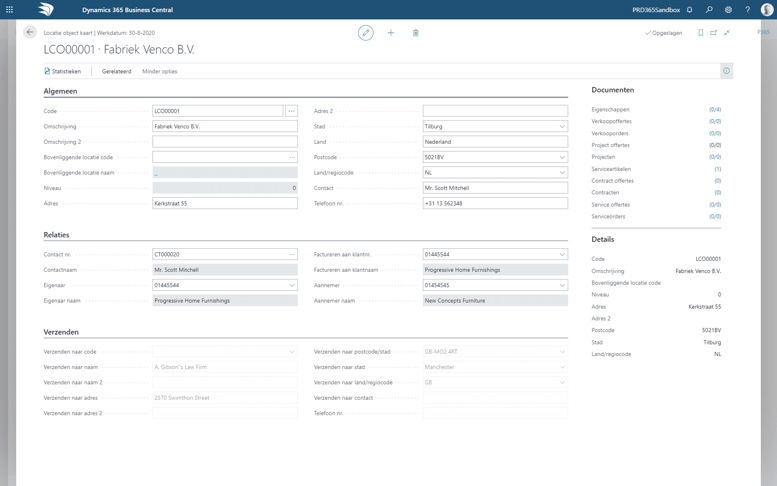Image resolution: width=777 pixels, height=486 pixels.
Task: Open the app launcher waffle menu
Action: [9, 9]
